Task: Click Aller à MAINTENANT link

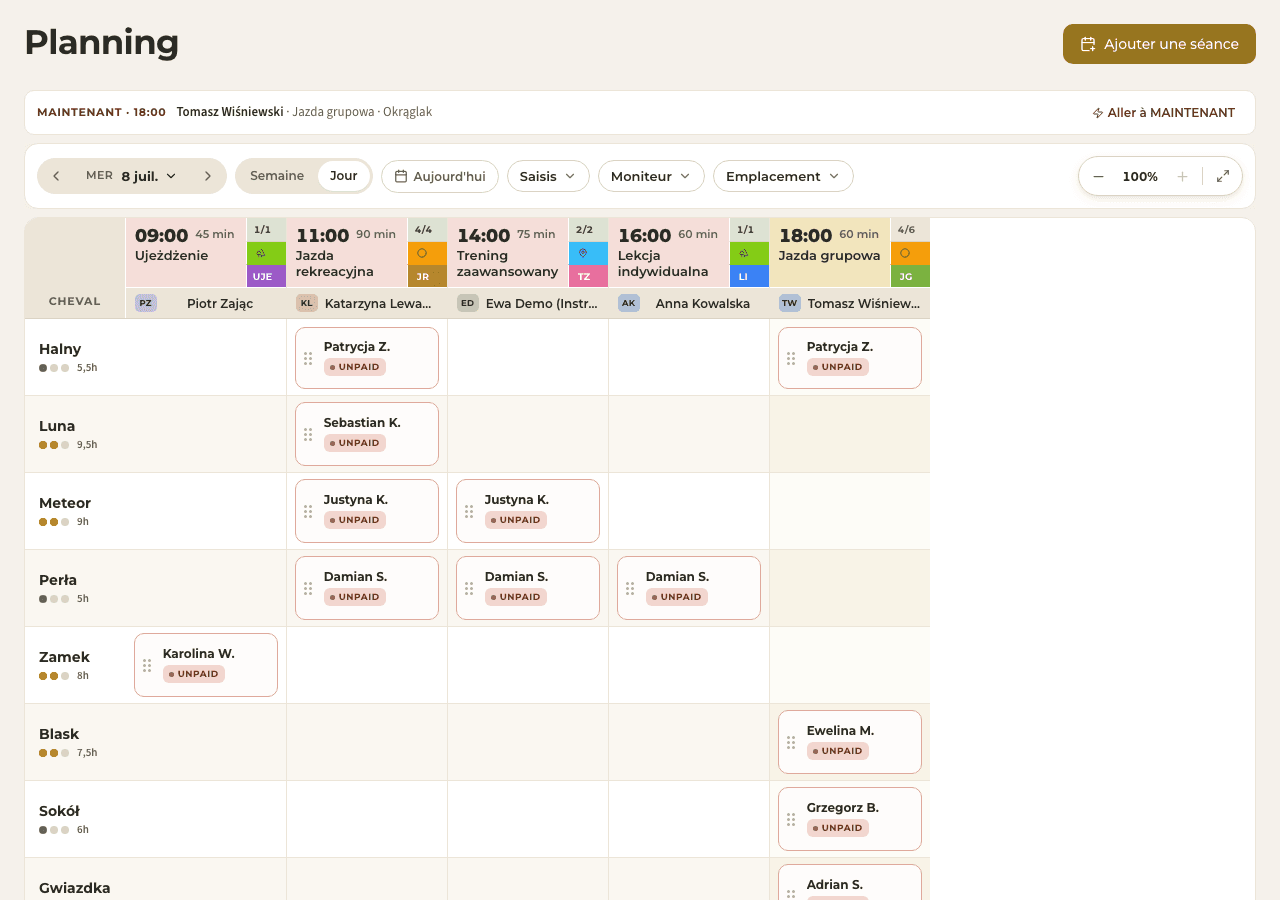Action: (1163, 113)
